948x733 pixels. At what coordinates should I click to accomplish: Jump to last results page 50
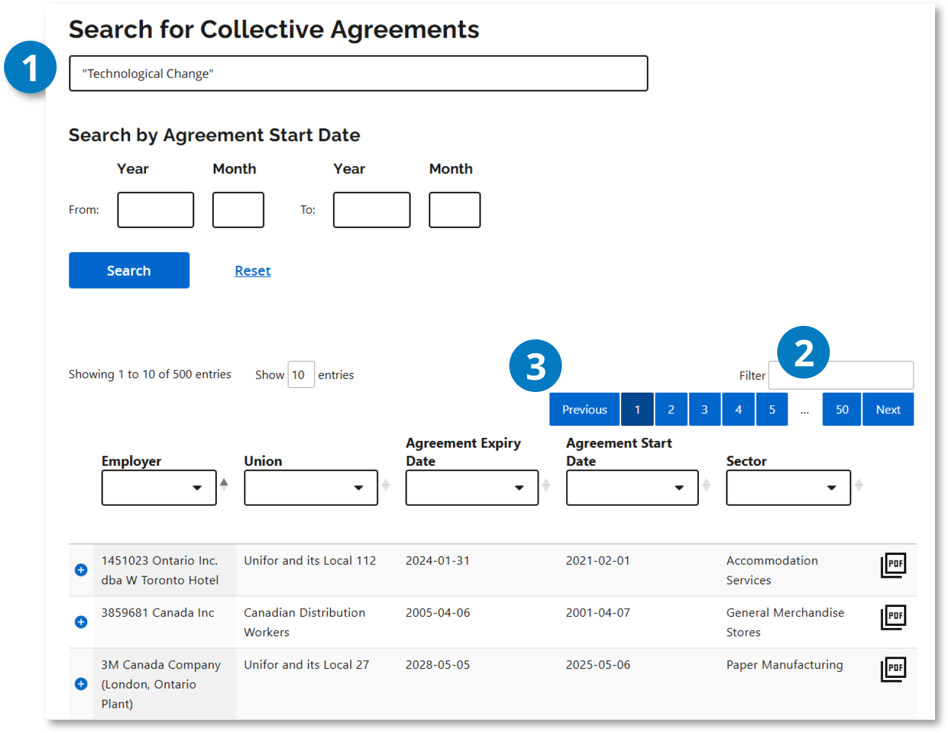pyautogui.click(x=842, y=409)
